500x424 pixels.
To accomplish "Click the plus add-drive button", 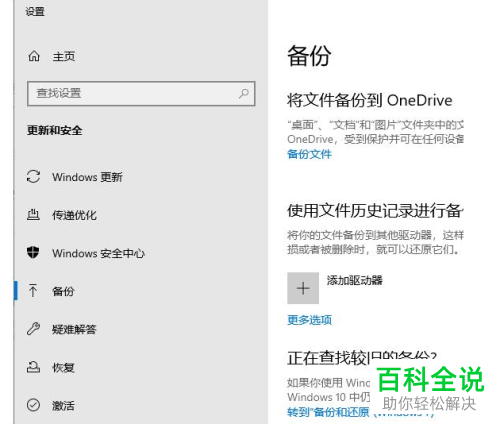I will 303,288.
